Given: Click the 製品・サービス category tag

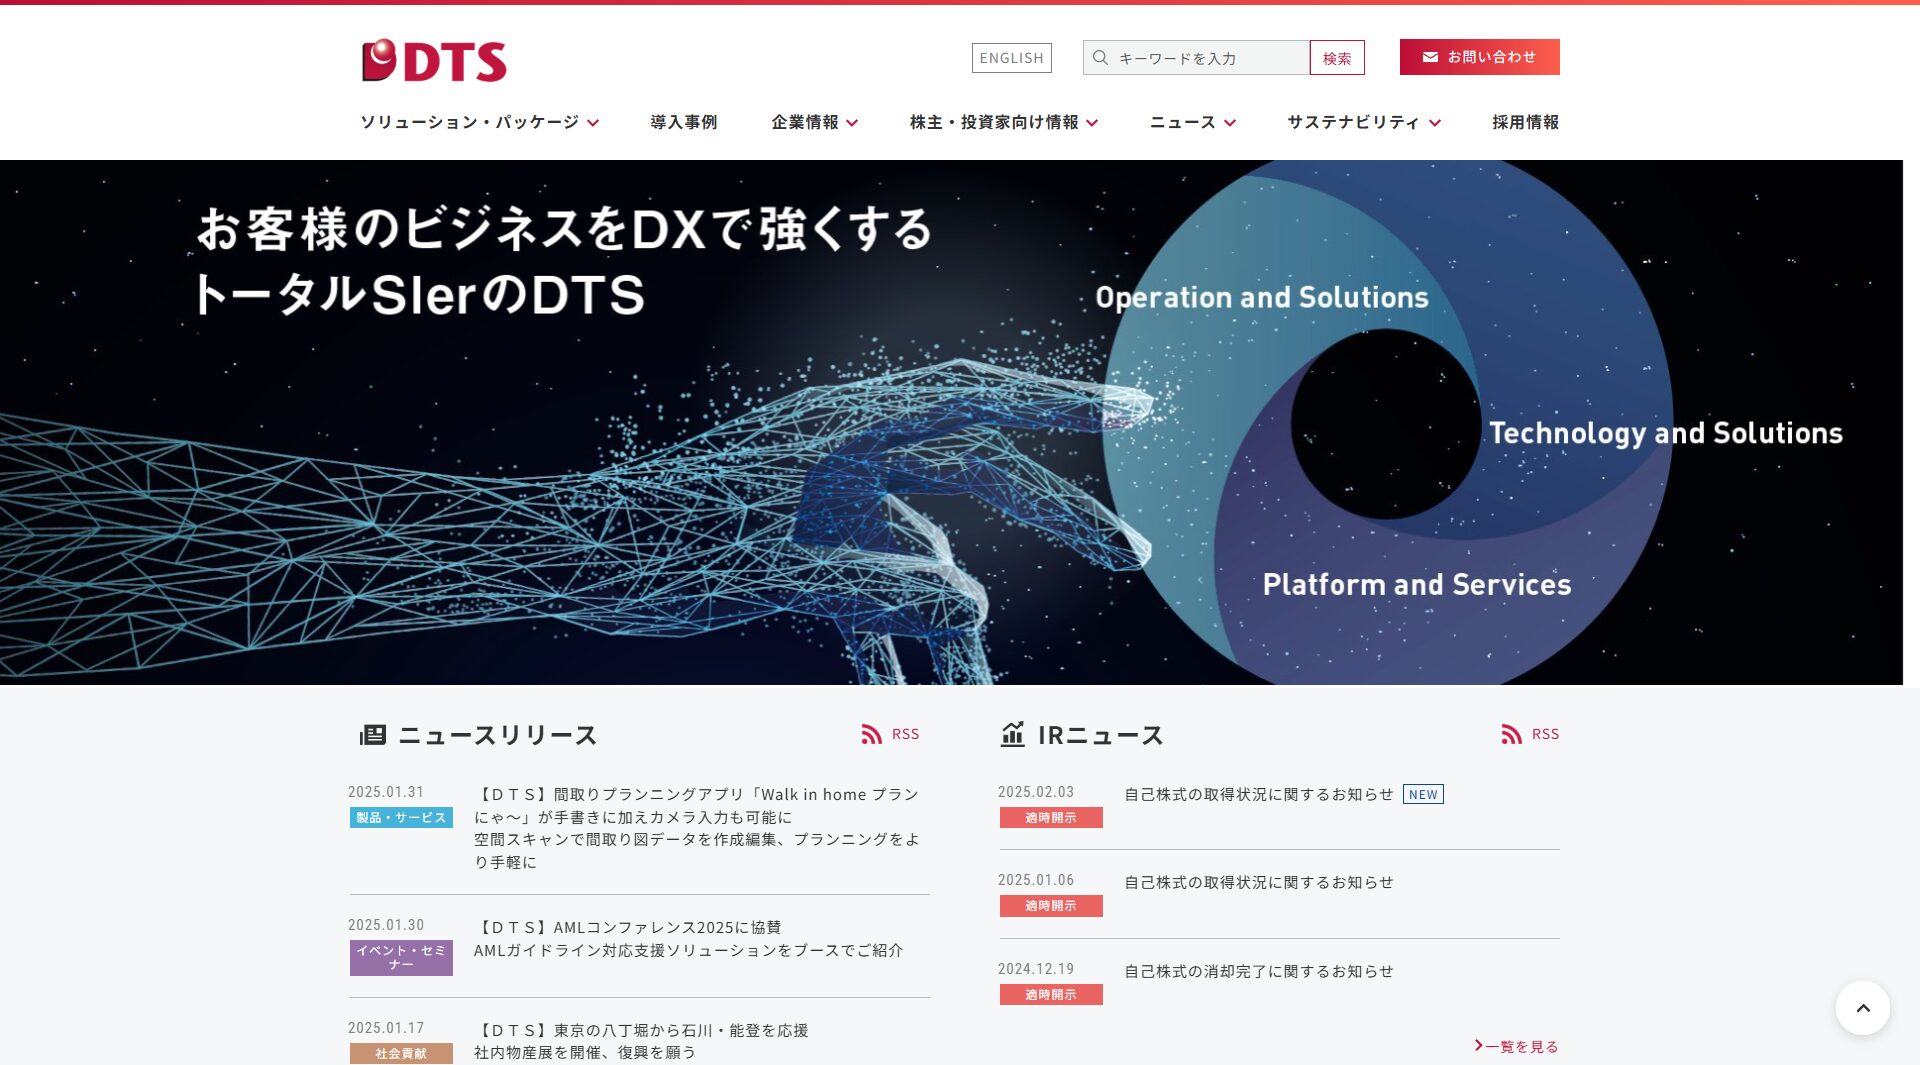Looking at the screenshot, I should pos(401,818).
